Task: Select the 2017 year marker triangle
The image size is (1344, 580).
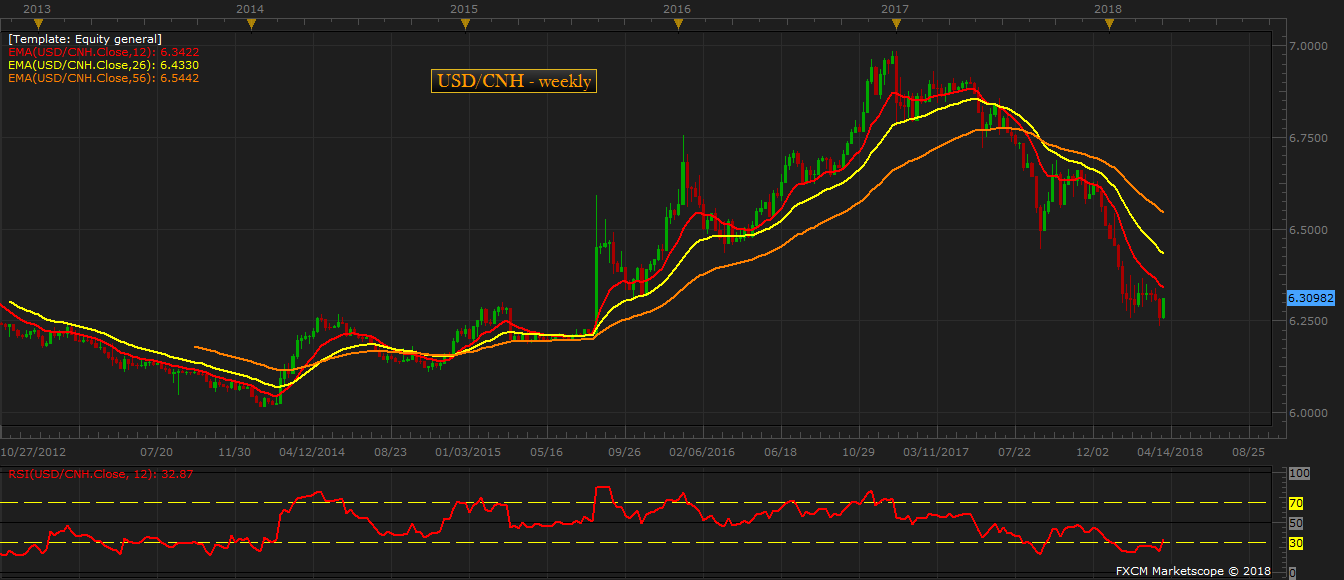Action: point(893,23)
